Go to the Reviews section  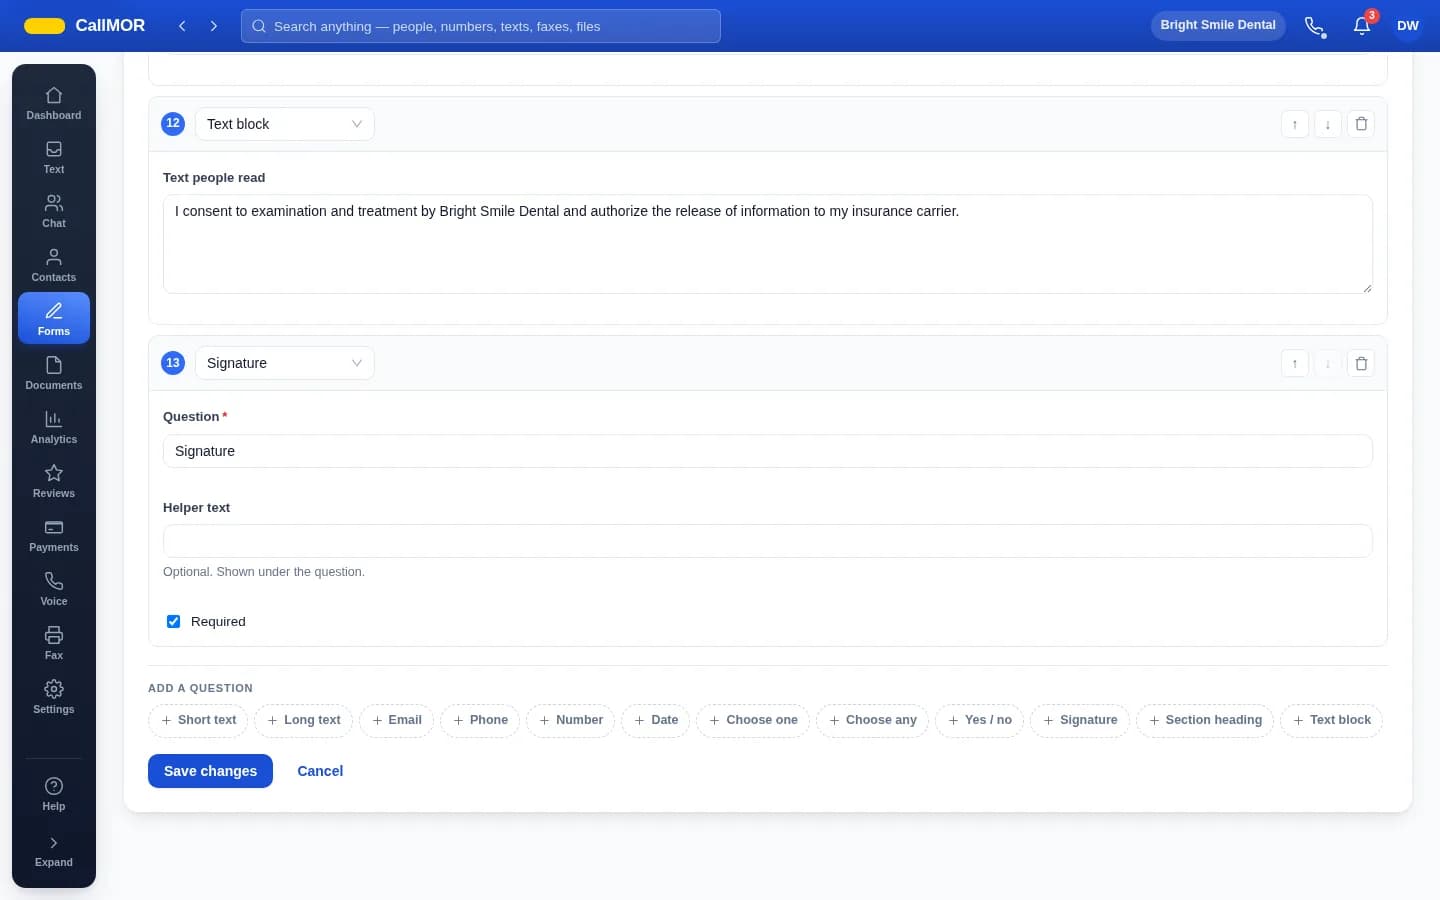(x=54, y=481)
